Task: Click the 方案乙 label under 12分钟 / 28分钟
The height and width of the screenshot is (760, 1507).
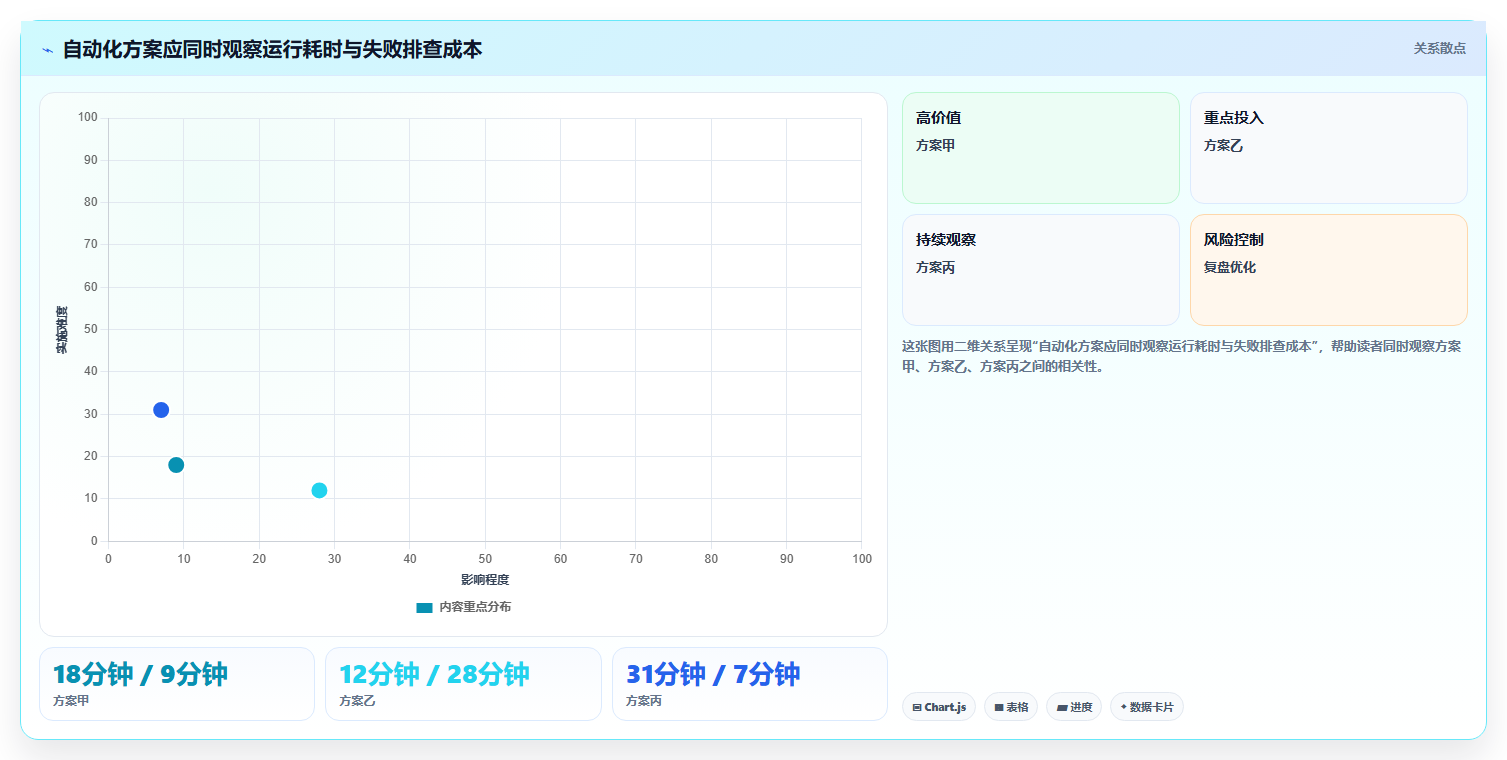Action: tap(357, 701)
